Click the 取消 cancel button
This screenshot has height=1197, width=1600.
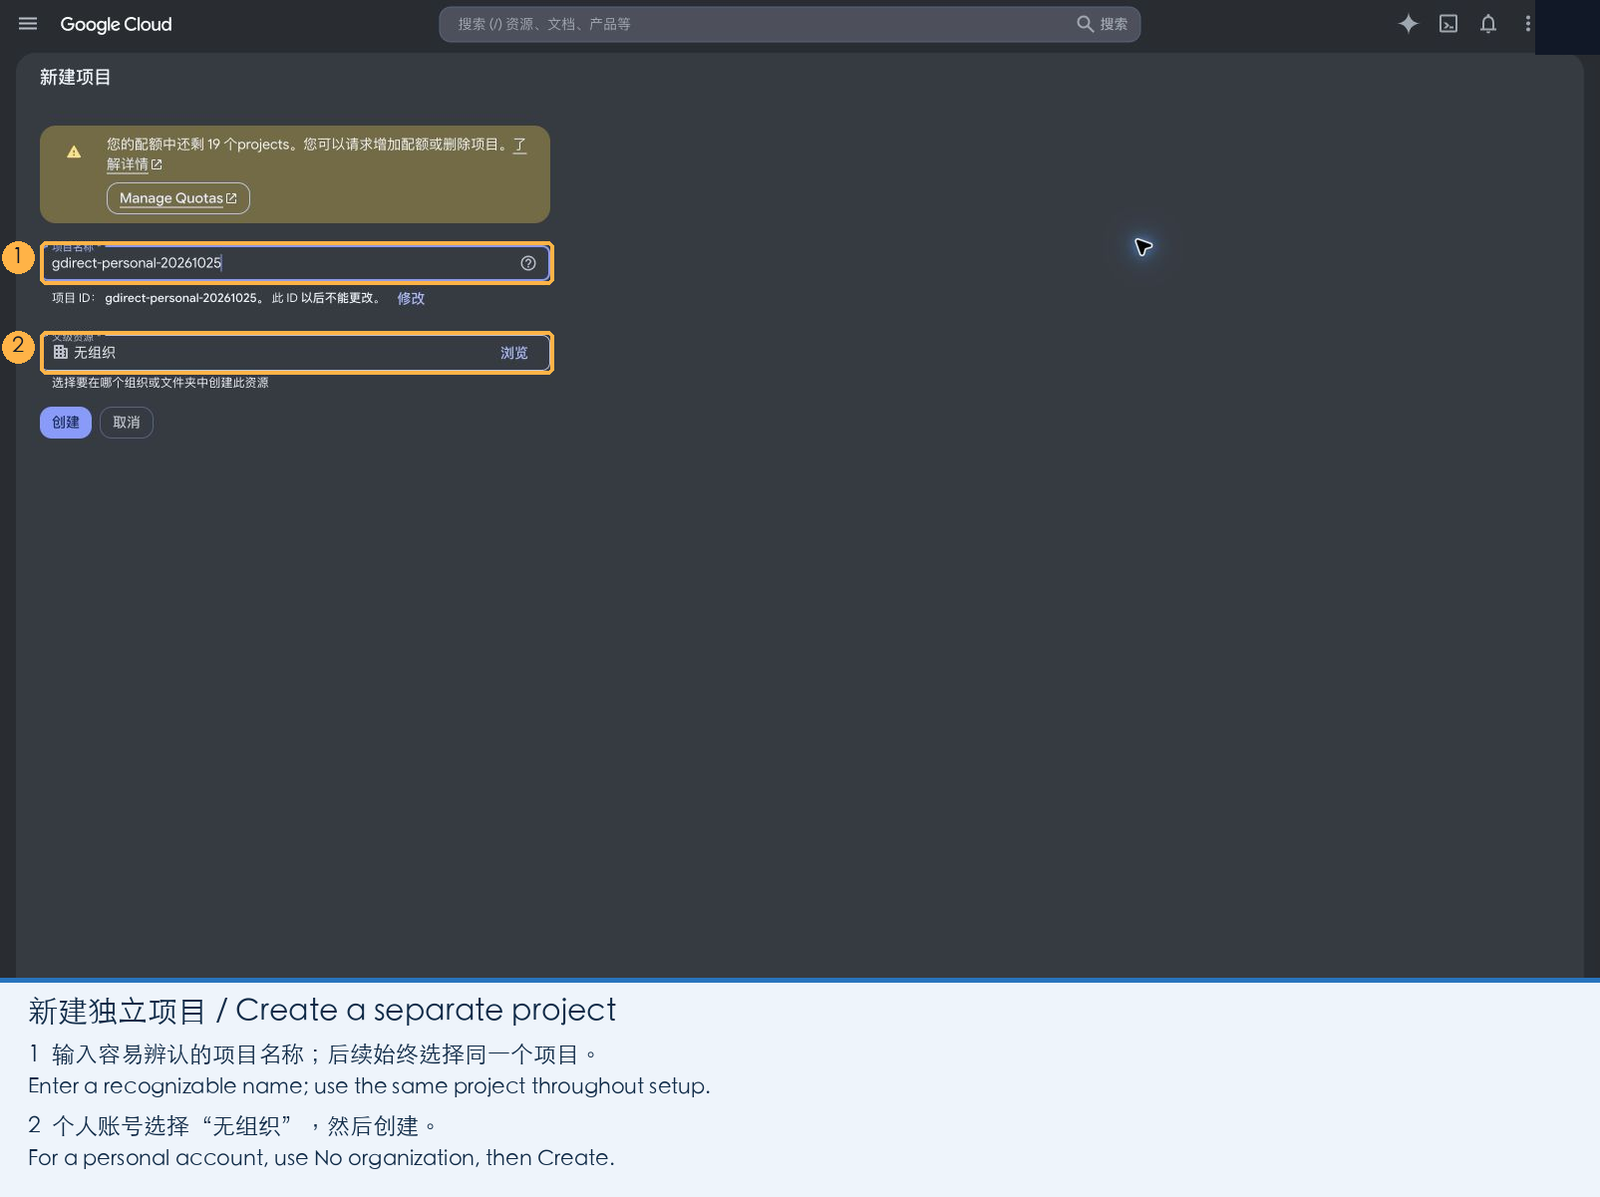127,422
